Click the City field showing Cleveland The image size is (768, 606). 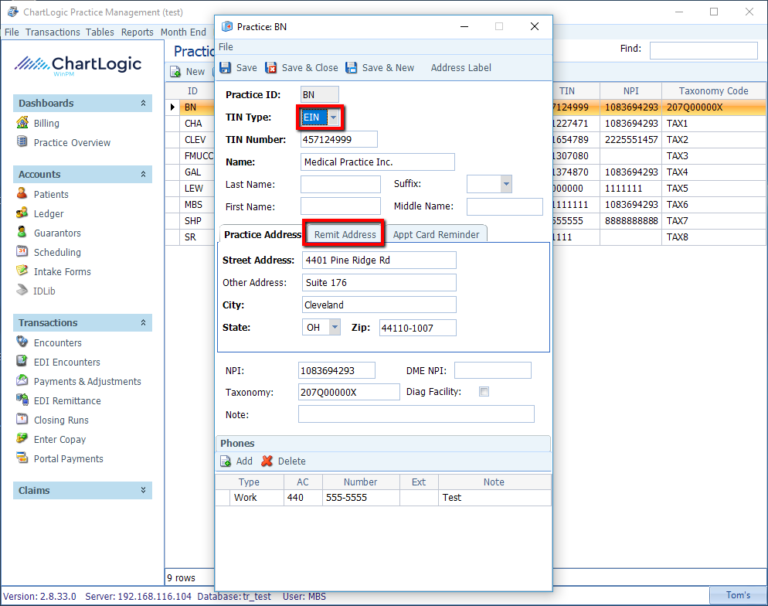379,305
